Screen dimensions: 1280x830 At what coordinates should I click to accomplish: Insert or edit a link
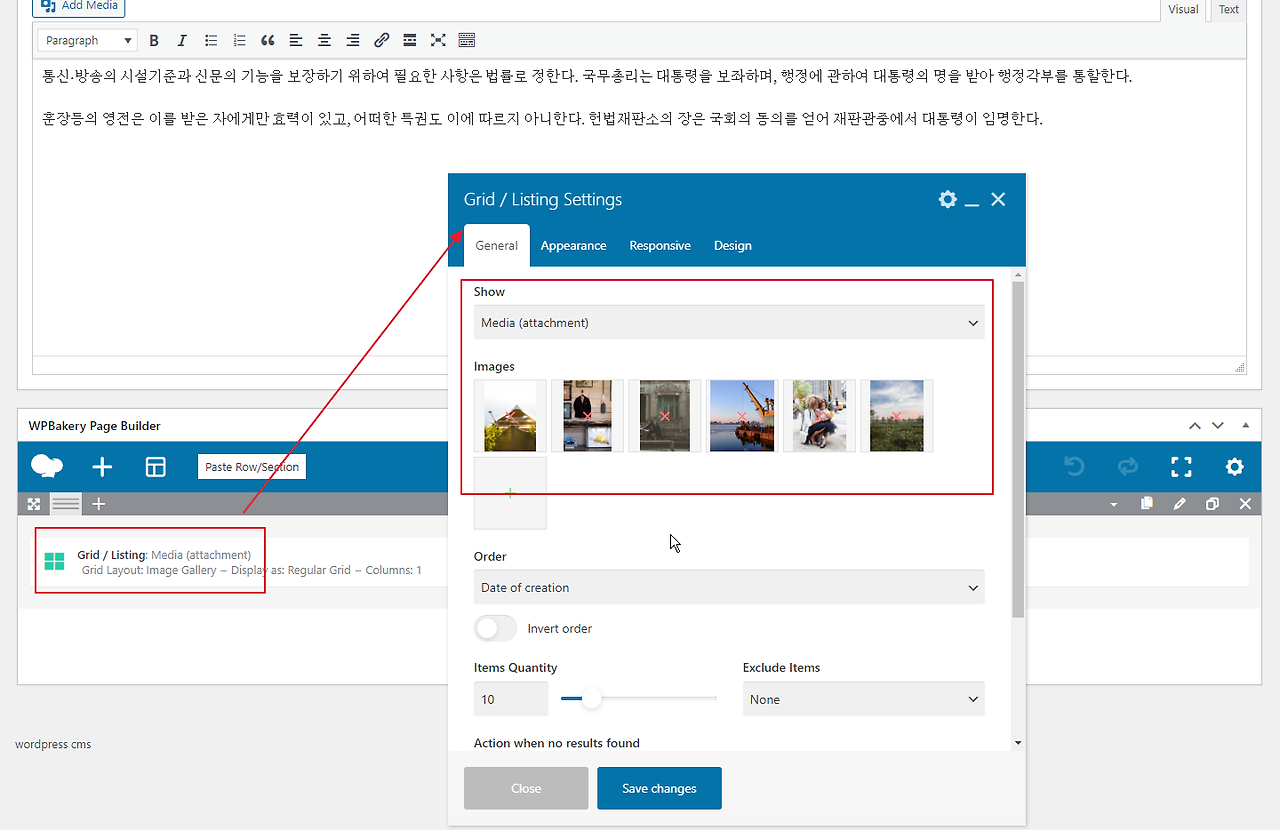(381, 41)
